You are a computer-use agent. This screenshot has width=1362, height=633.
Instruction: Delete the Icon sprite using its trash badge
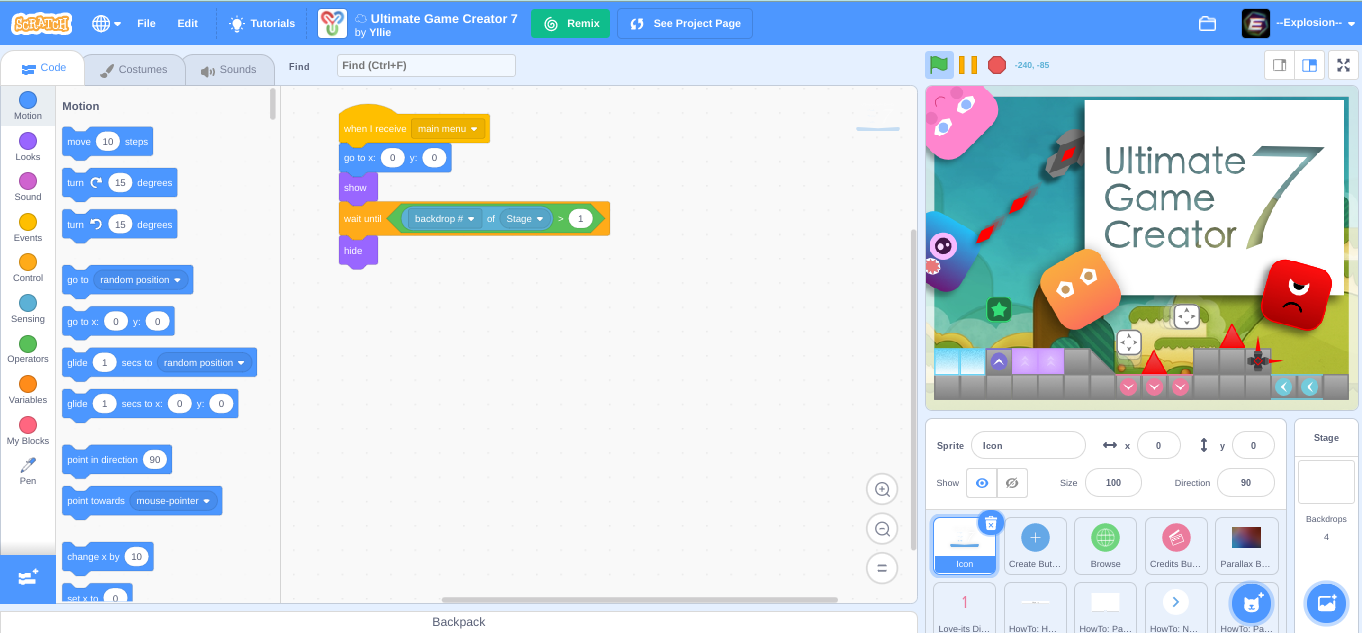coord(990,522)
